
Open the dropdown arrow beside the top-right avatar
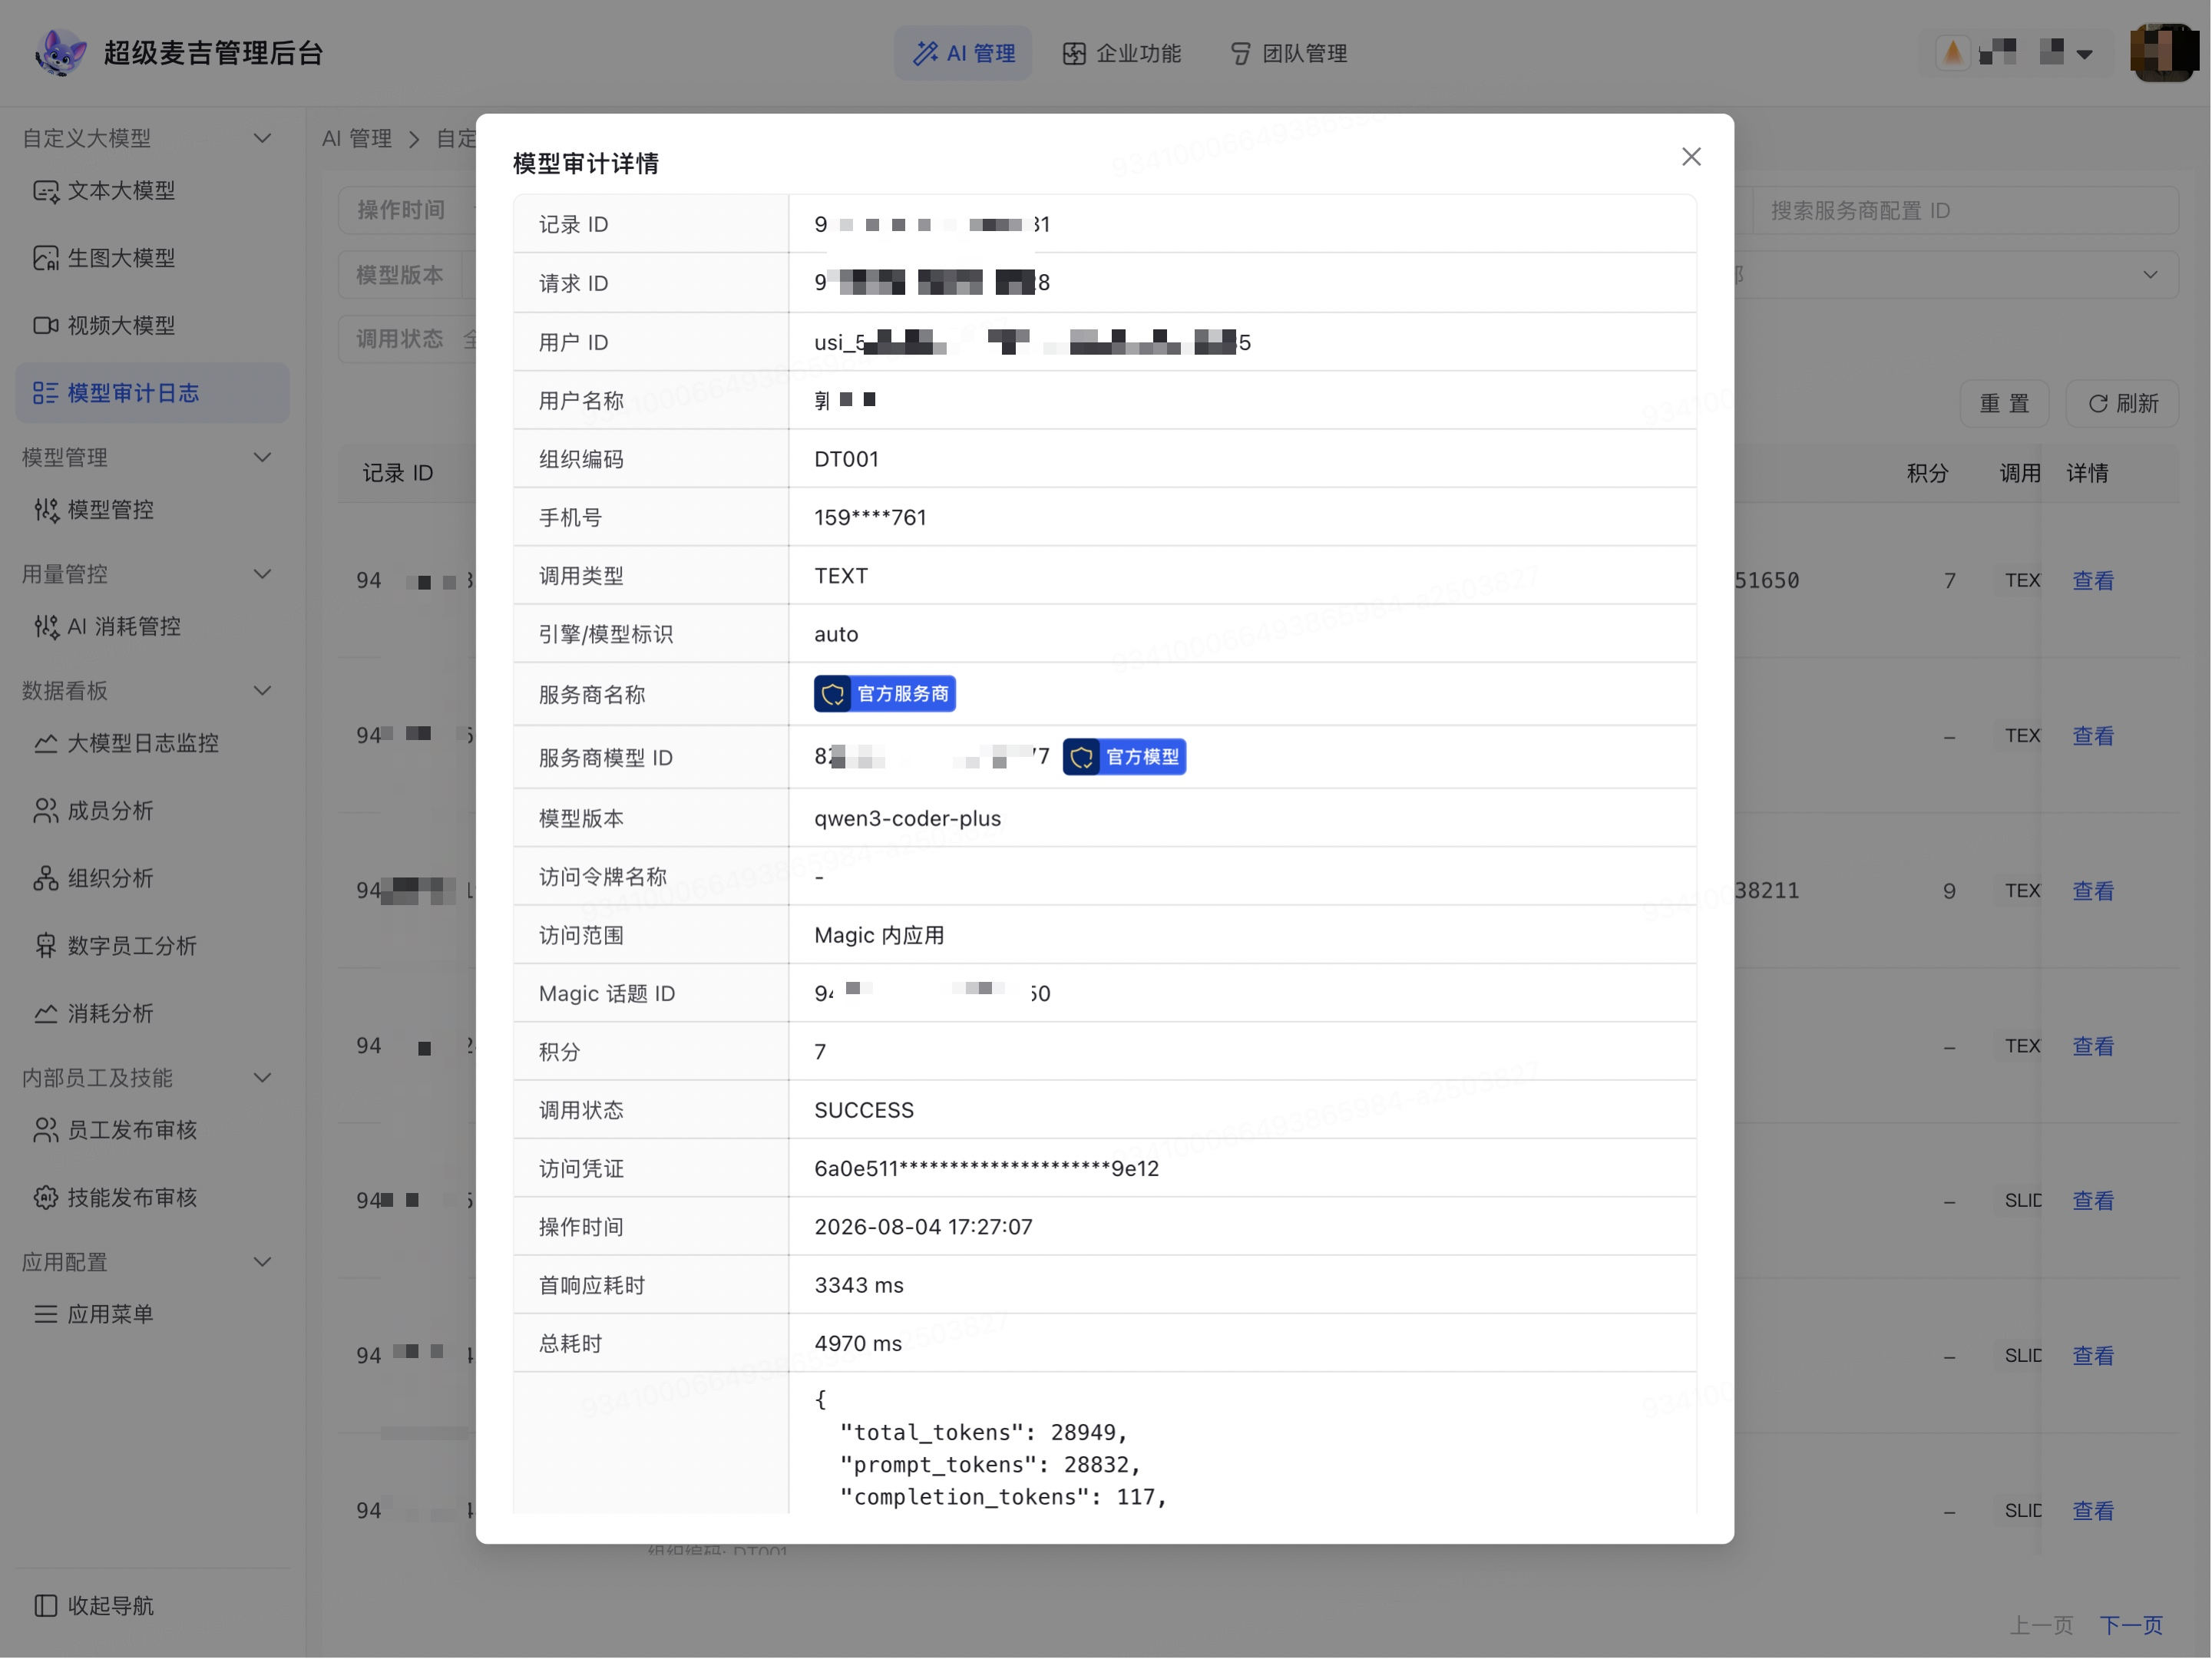pyautogui.click(x=2085, y=54)
